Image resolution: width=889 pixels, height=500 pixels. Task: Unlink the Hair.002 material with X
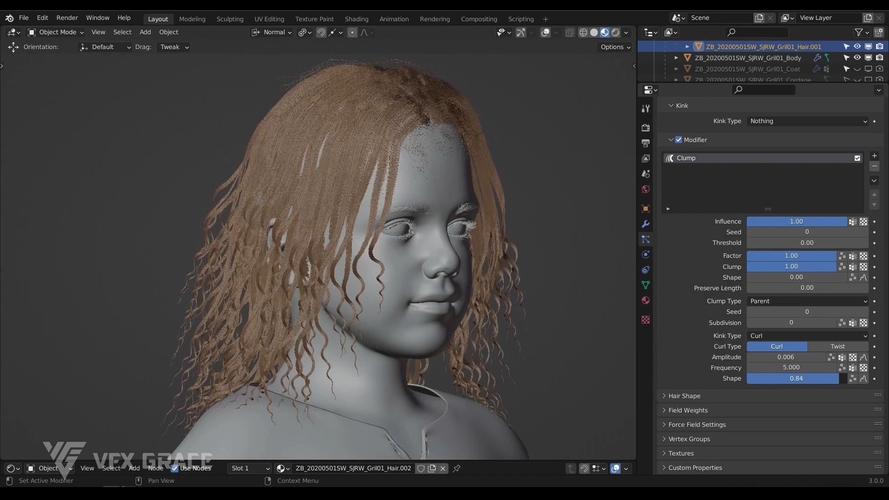coord(443,468)
